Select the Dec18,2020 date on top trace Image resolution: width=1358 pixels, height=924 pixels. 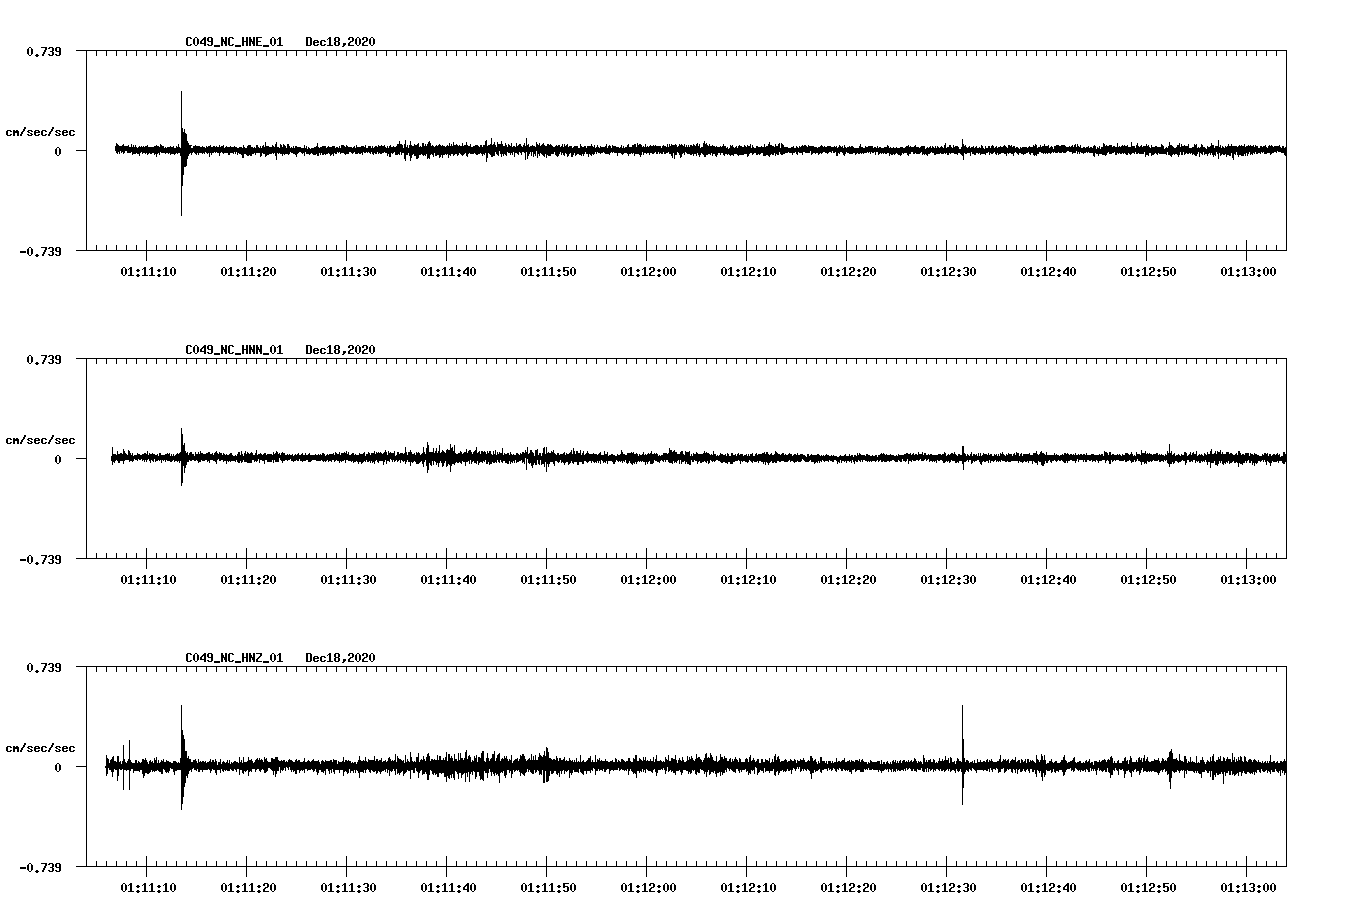pos(340,42)
